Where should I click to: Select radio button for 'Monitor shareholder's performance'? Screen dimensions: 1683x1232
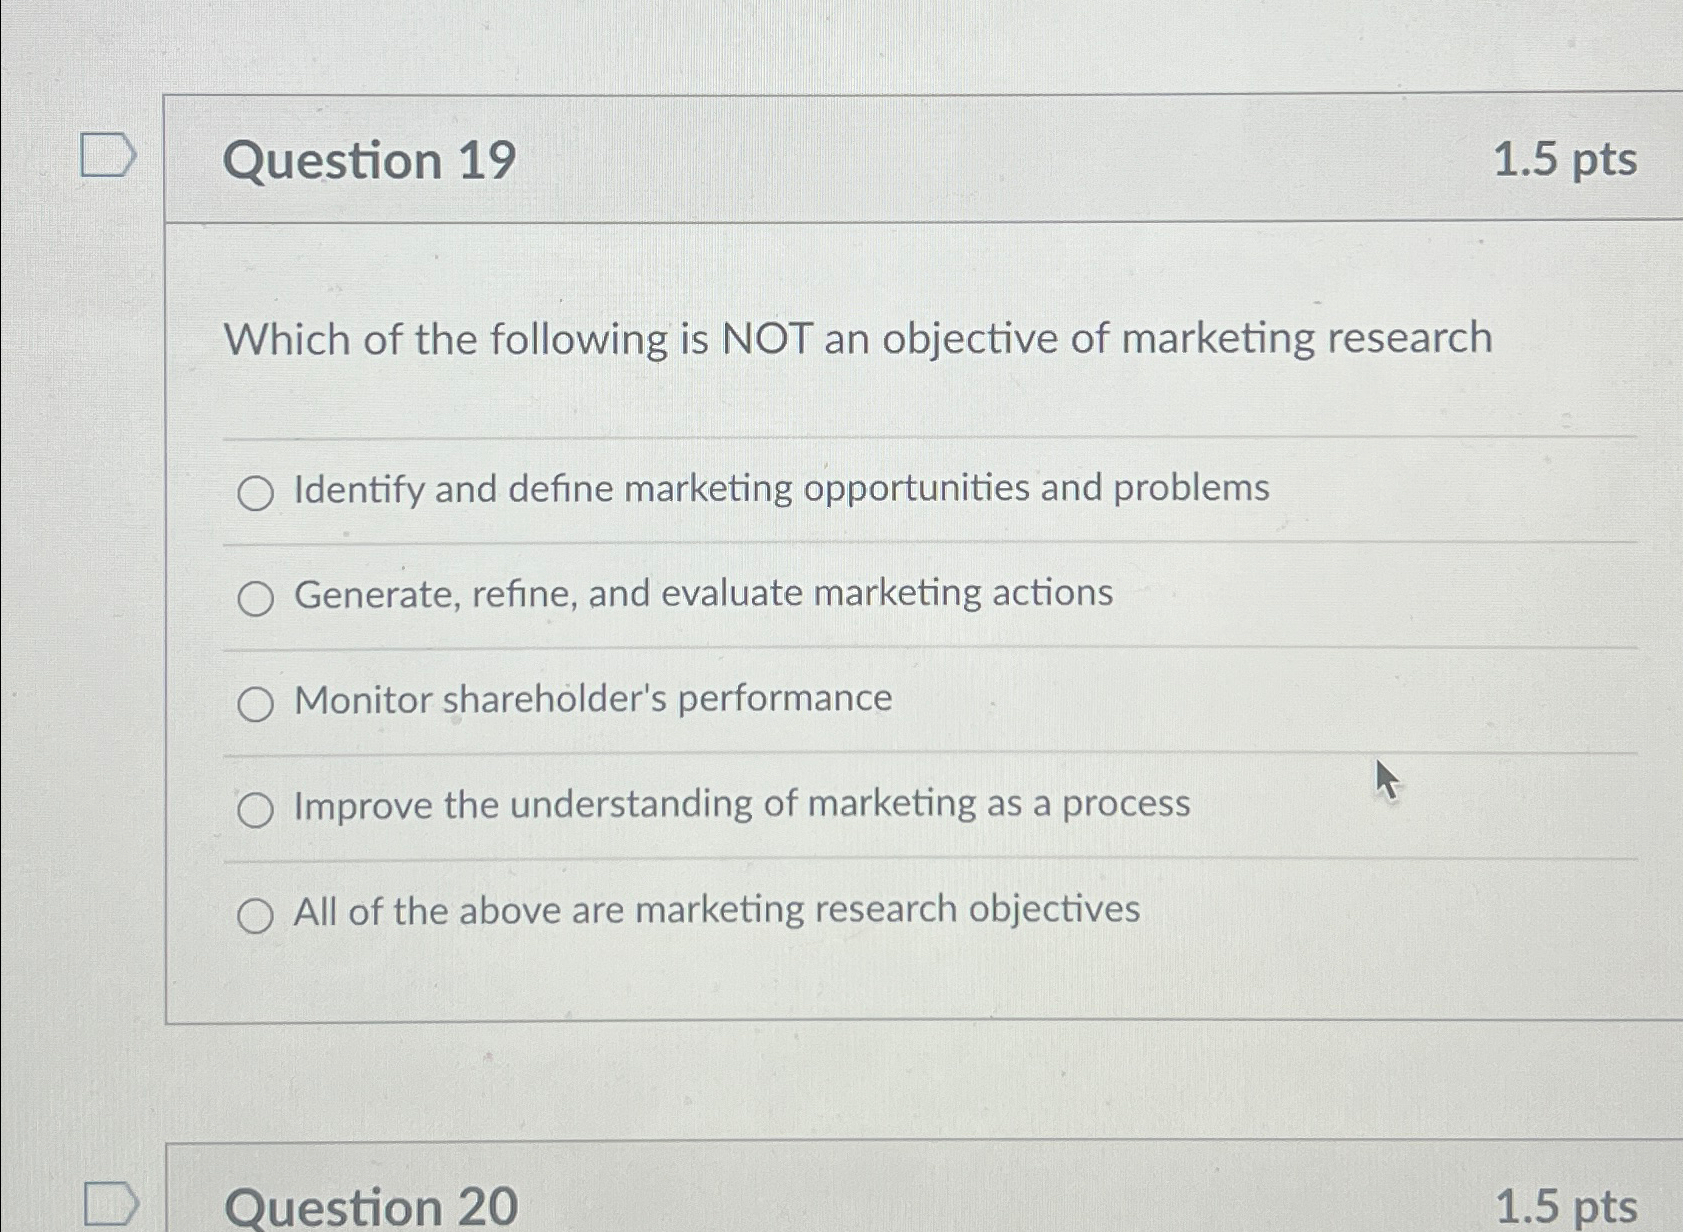(x=258, y=705)
